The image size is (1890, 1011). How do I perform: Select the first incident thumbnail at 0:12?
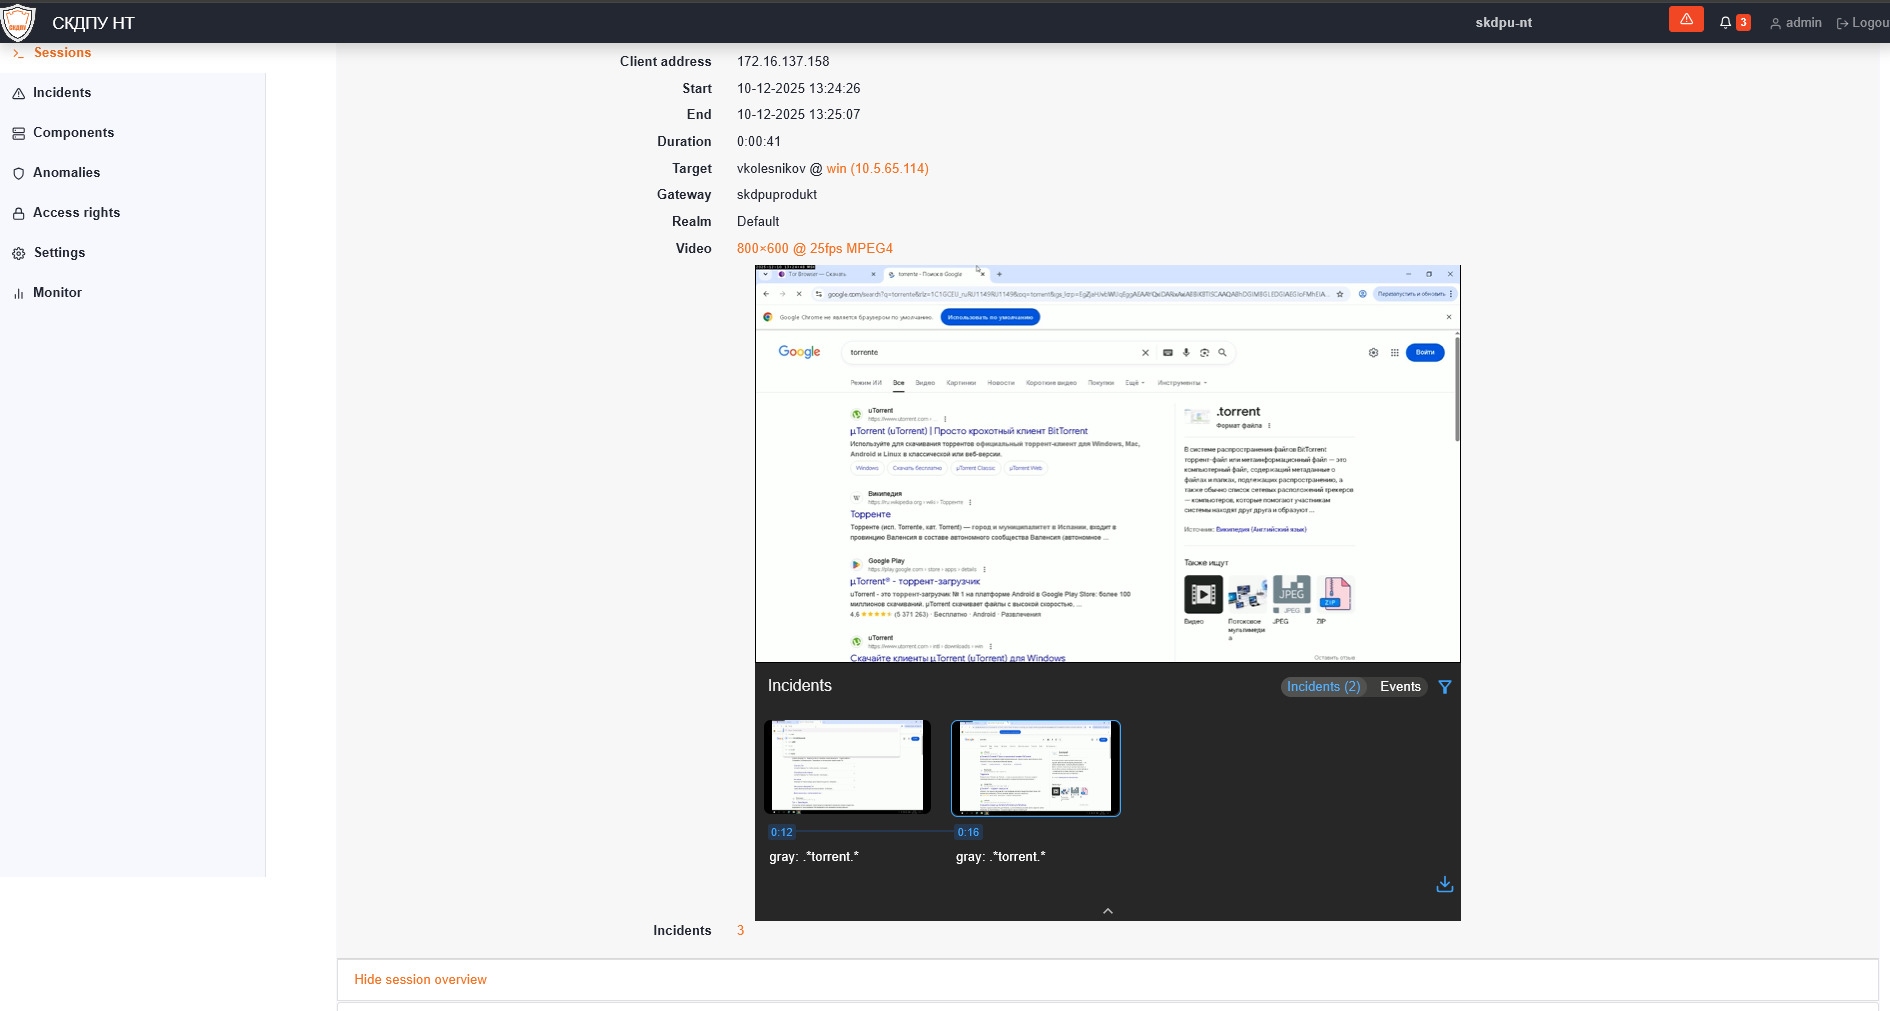847,767
